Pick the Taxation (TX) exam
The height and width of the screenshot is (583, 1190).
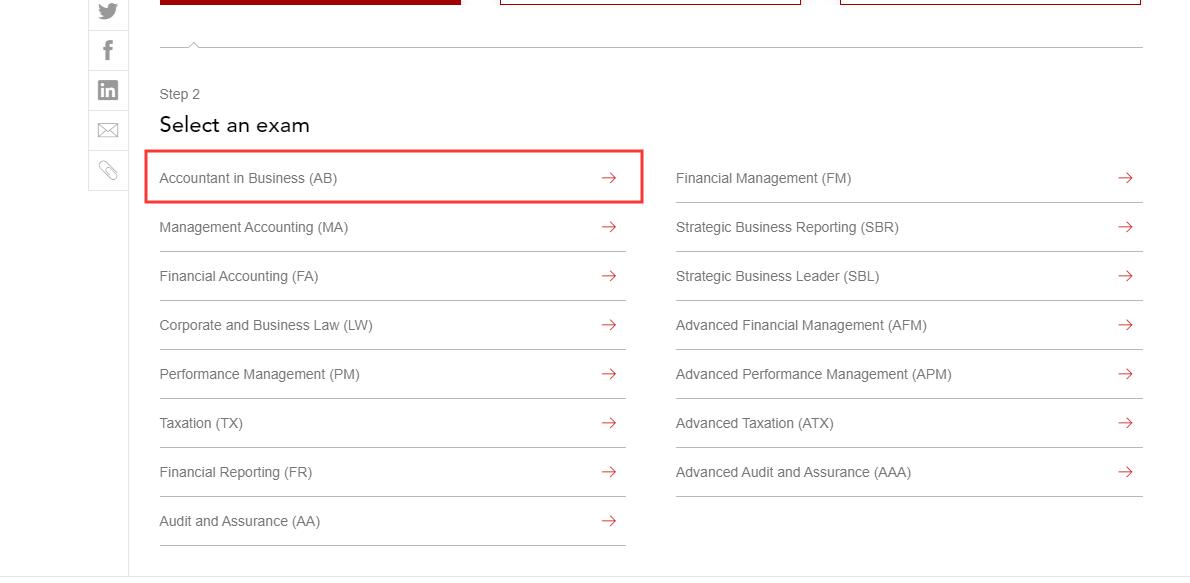(x=201, y=423)
